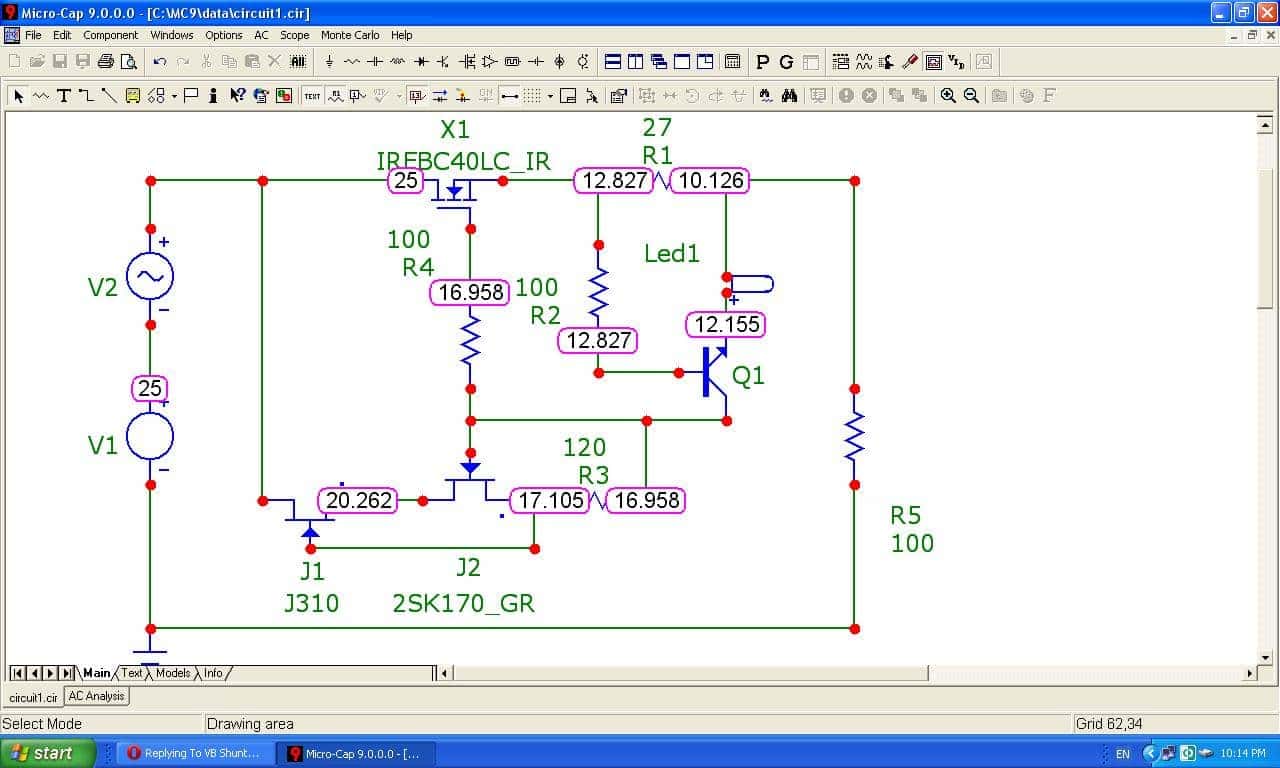This screenshot has width=1280, height=768.
Task: Select the 2SK170_GR part label
Action: click(x=463, y=603)
